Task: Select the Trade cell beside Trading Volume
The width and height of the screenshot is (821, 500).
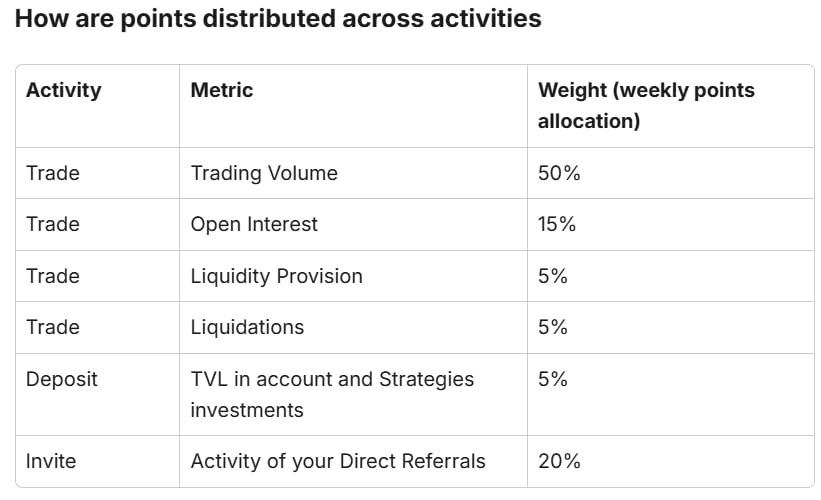Action: pyautogui.click(x=52, y=173)
